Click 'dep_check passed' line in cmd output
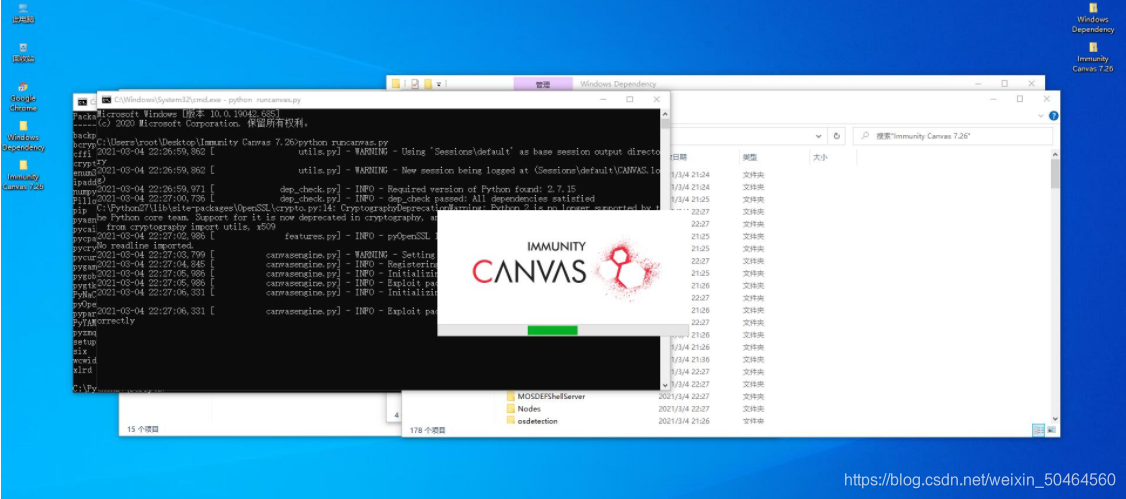The height and width of the screenshot is (499, 1126). tap(345, 198)
